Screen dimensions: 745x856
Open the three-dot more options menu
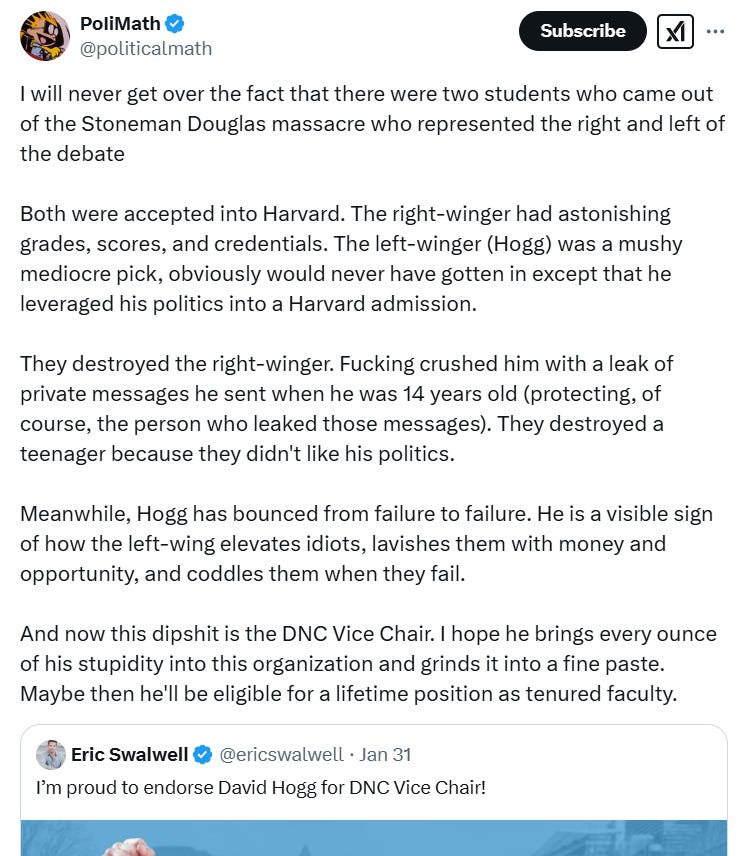point(715,32)
